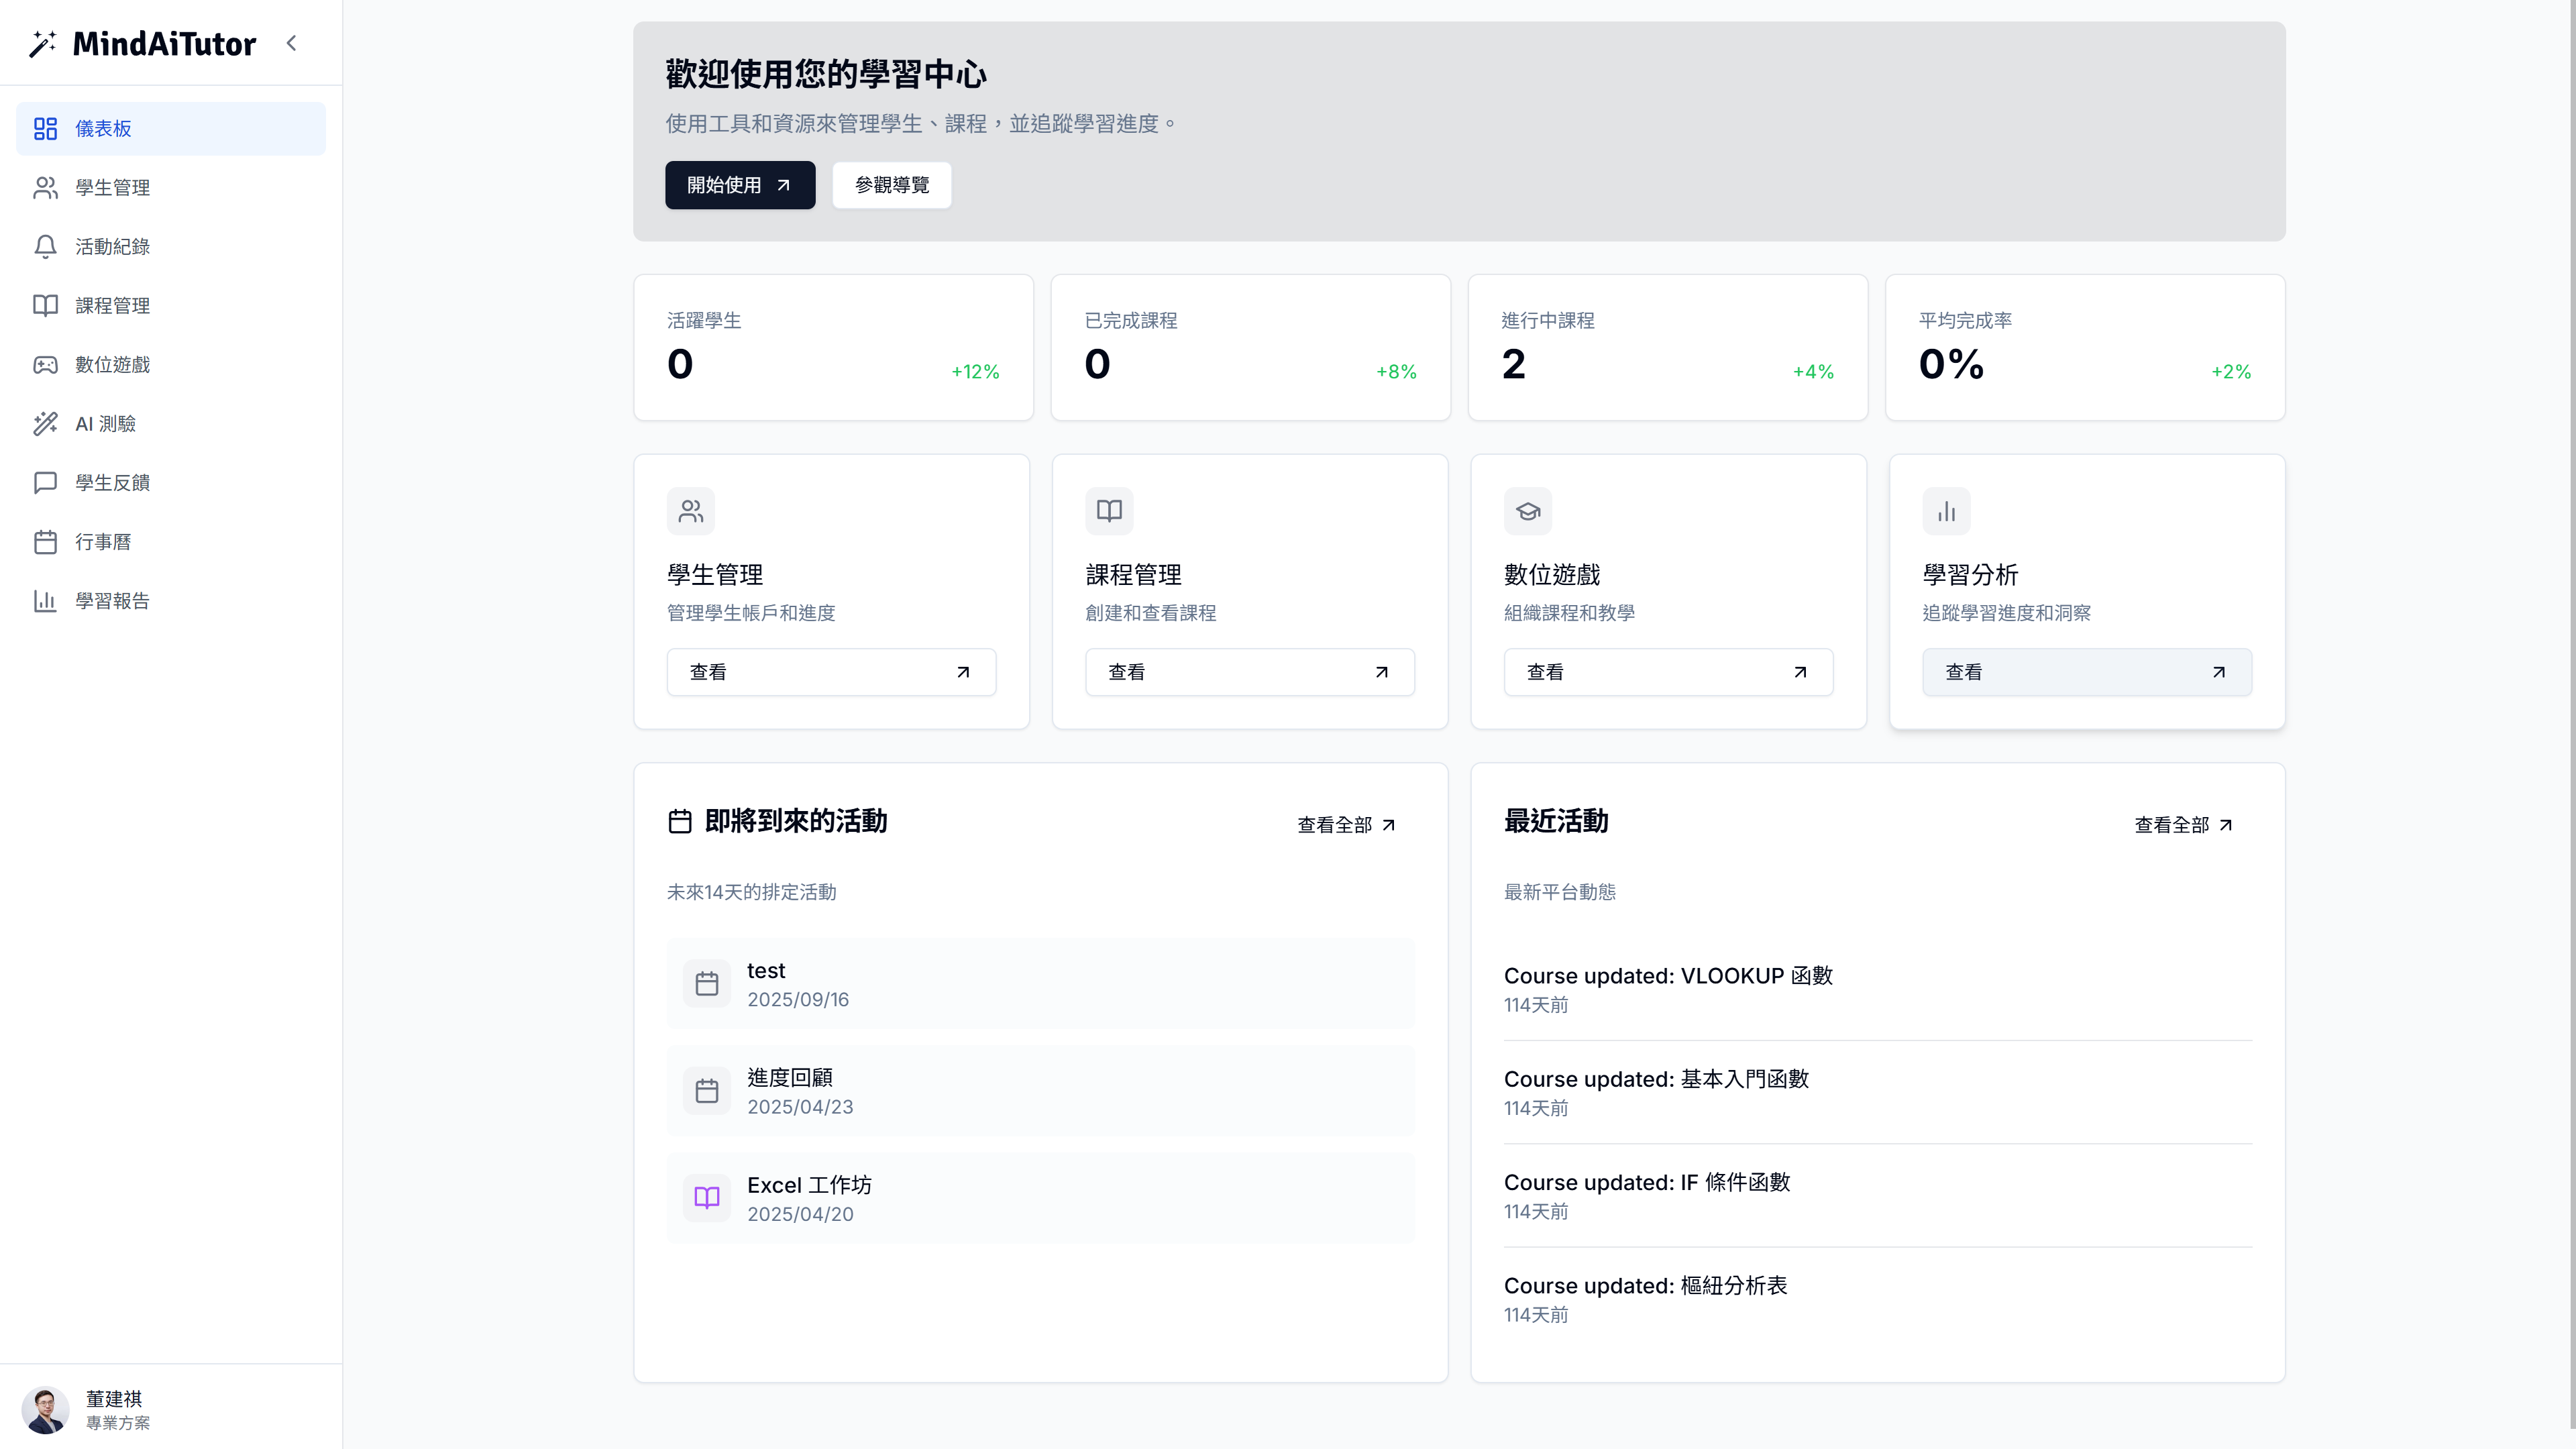Click the bar chart icon for 學習報告
Viewport: 2576px width, 1449px height.
pyautogui.click(x=45, y=601)
